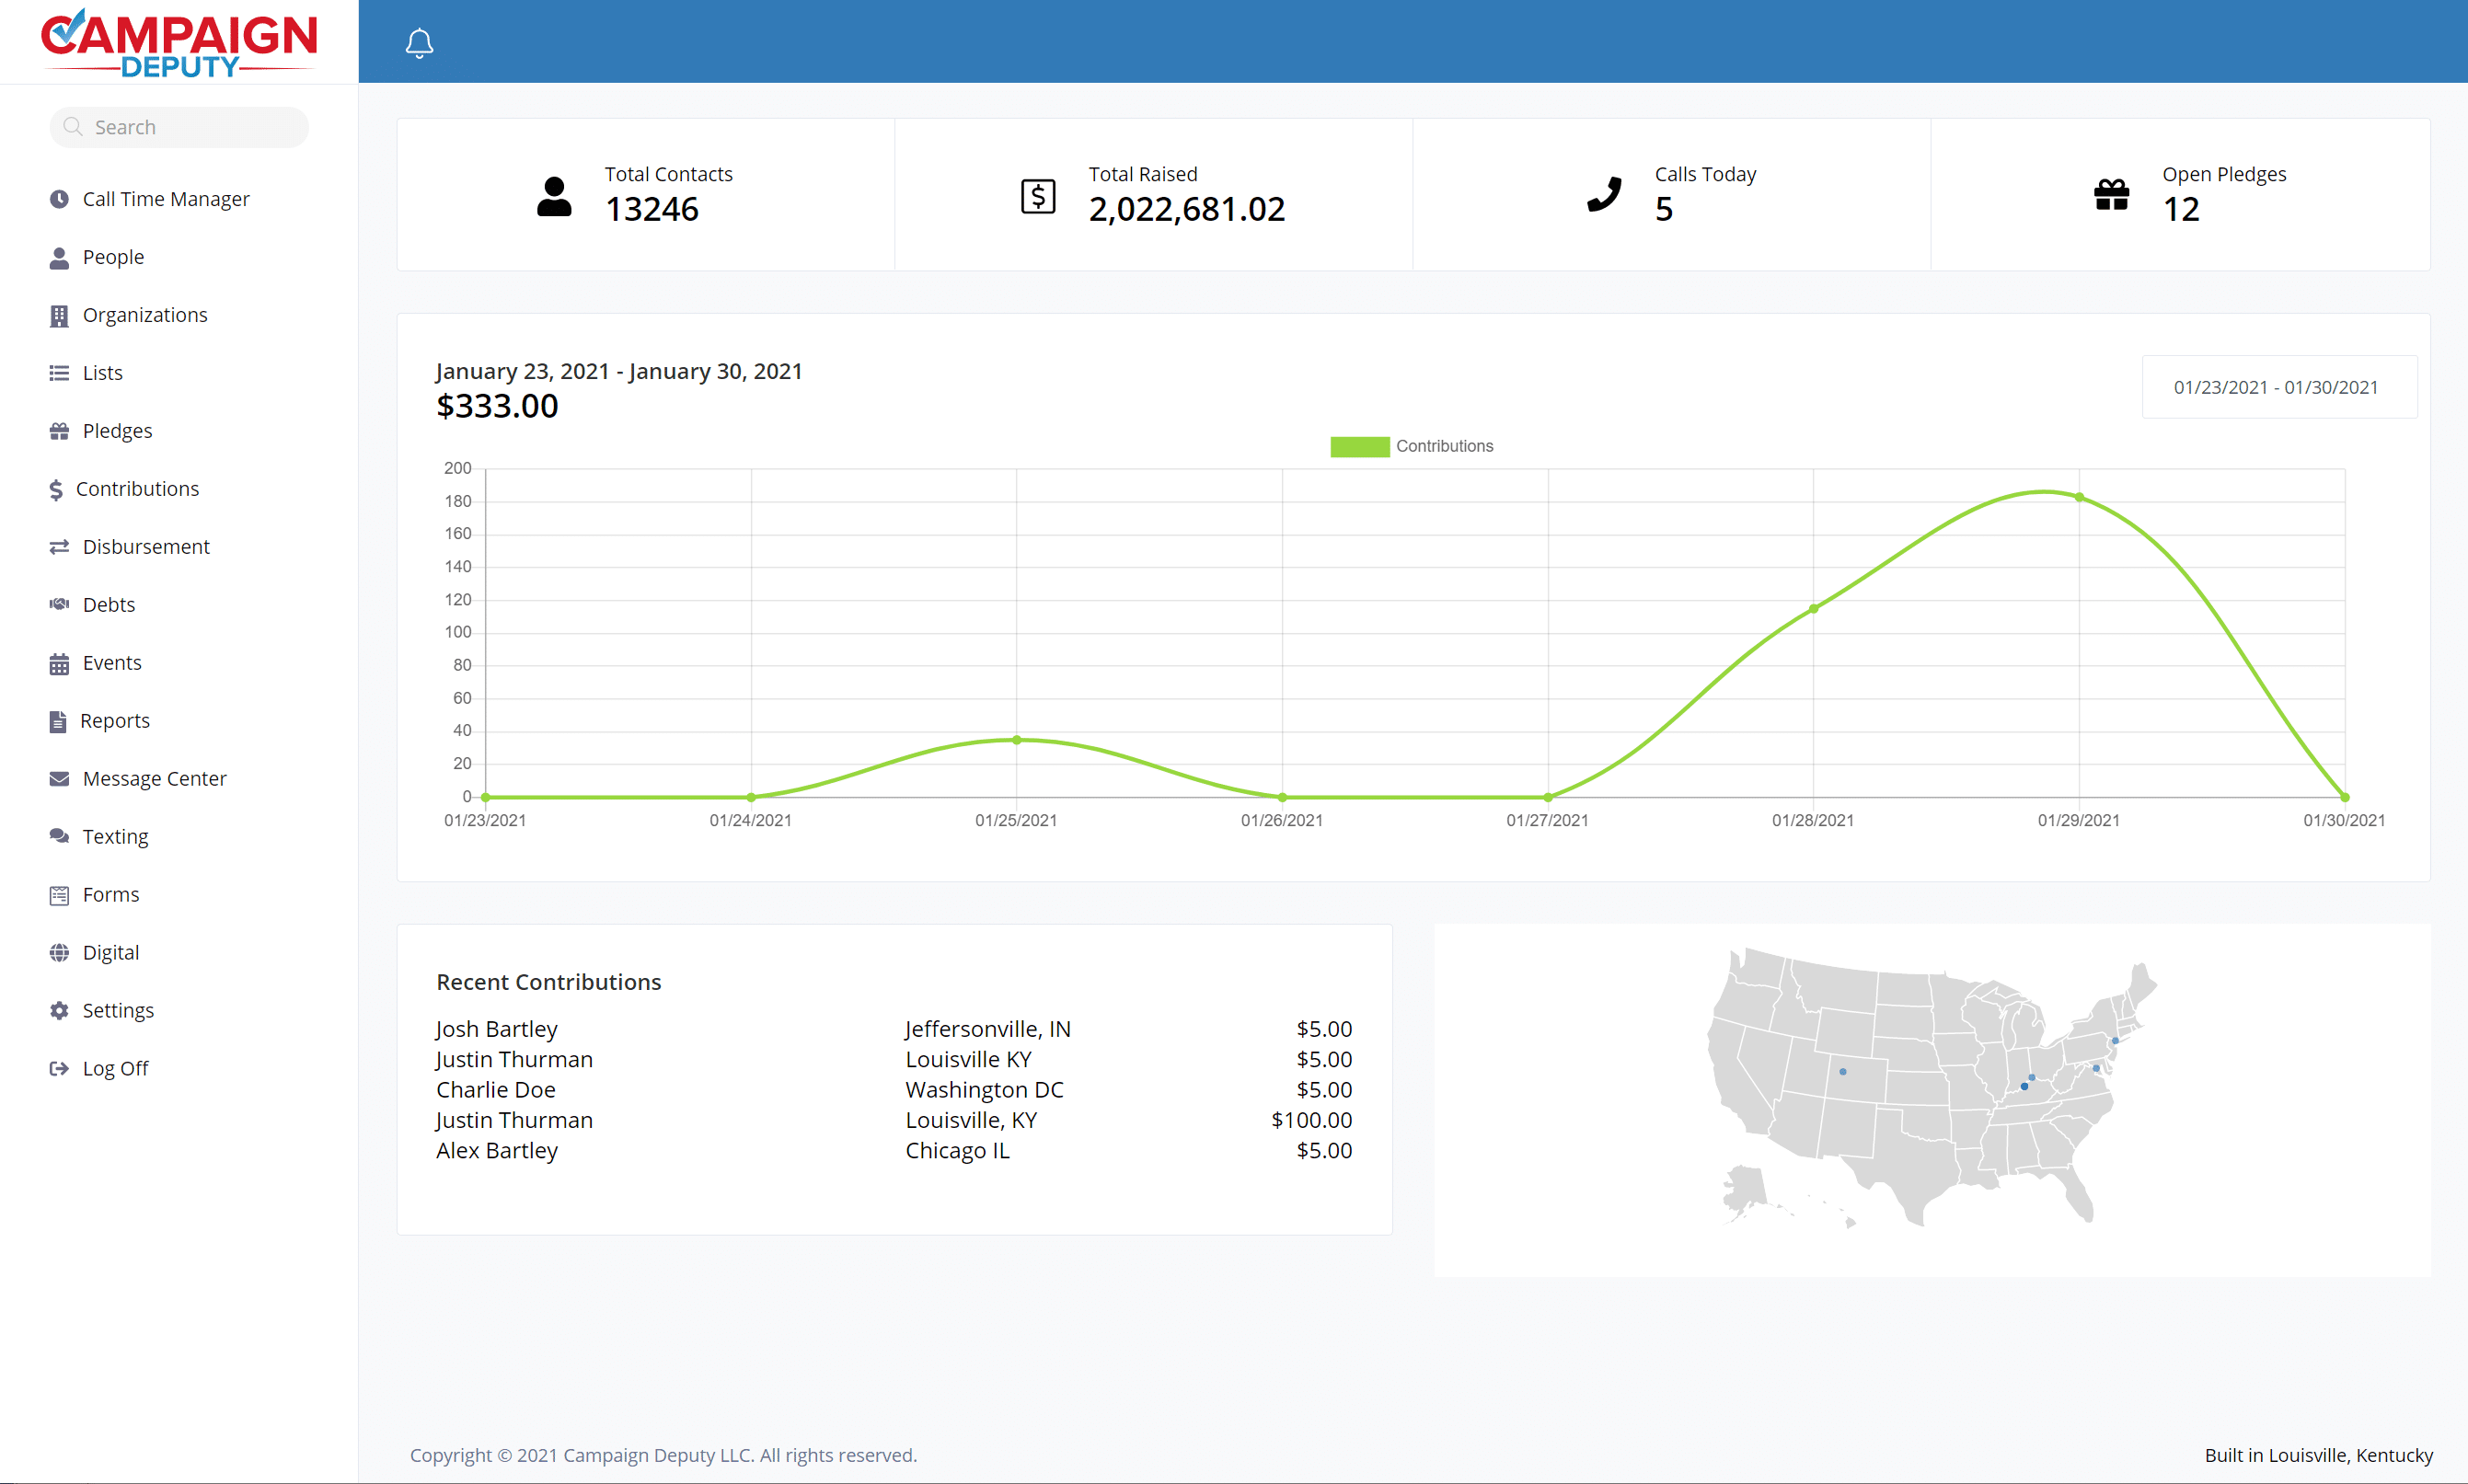The width and height of the screenshot is (2468, 1484).
Task: Click Chicago IL location text
Action: point(957,1151)
